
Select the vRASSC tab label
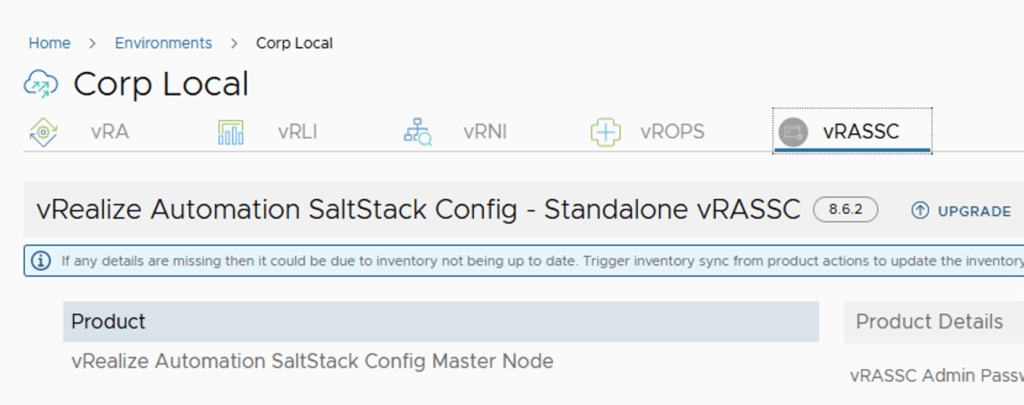pos(861,132)
